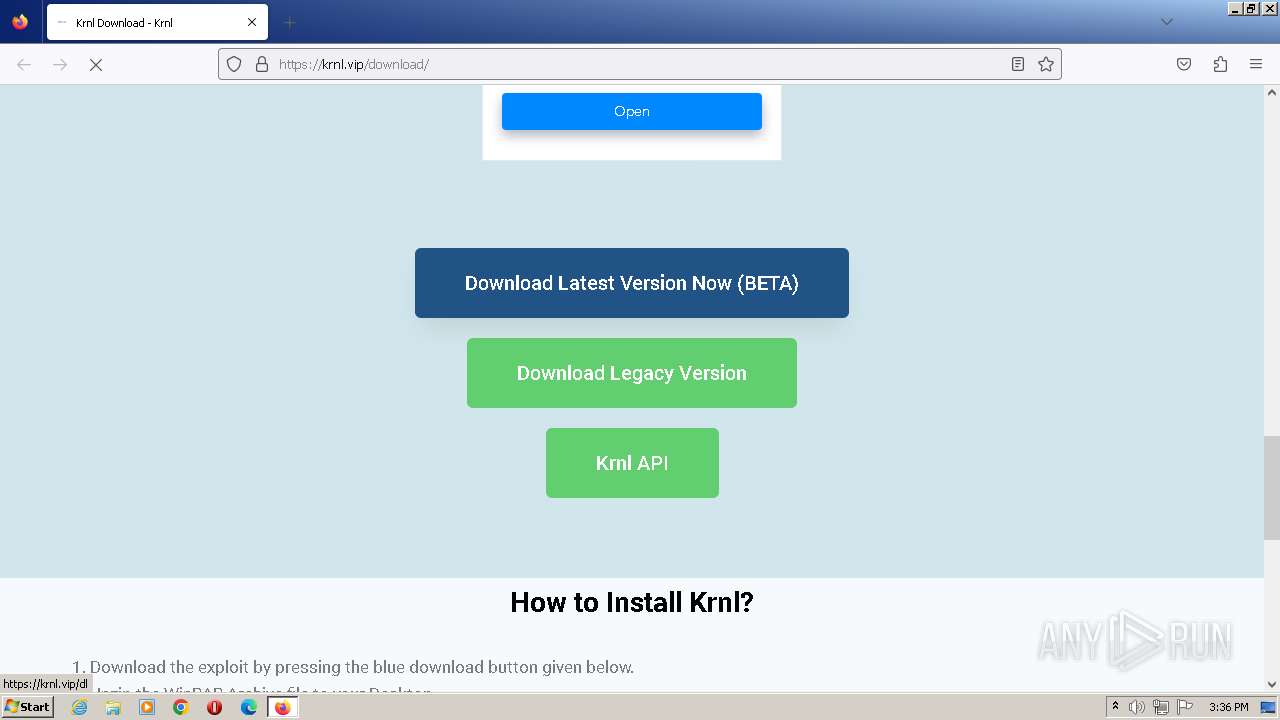Click the tracking protection shield icon
1280x720 pixels.
pyautogui.click(x=234, y=64)
